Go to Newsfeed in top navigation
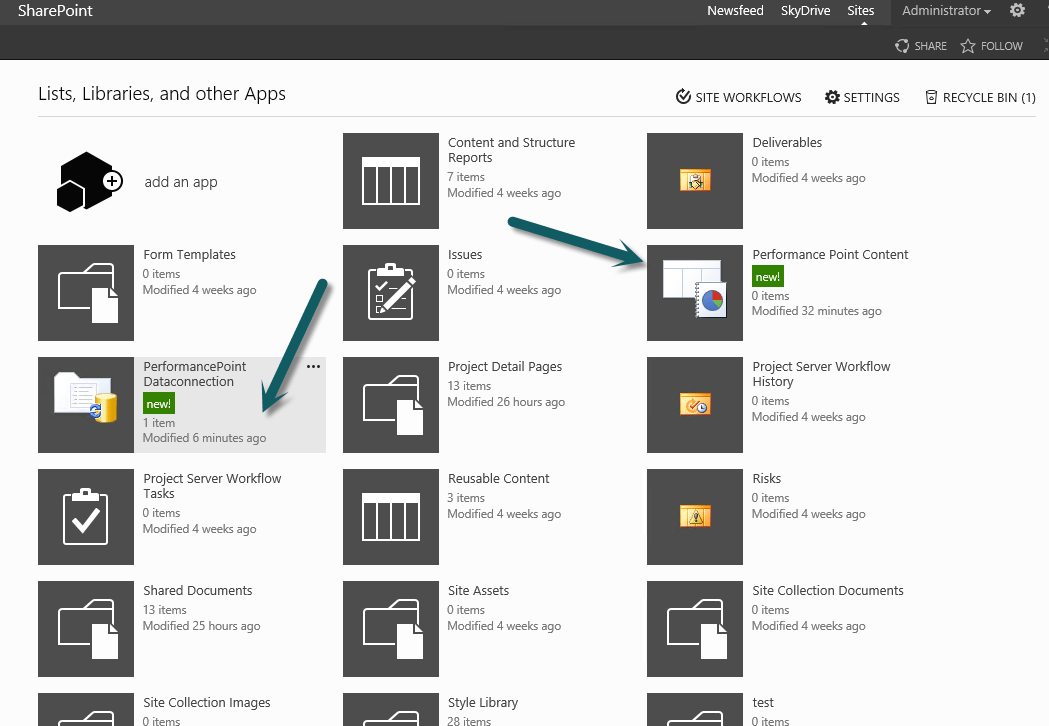1049x726 pixels. tap(735, 11)
